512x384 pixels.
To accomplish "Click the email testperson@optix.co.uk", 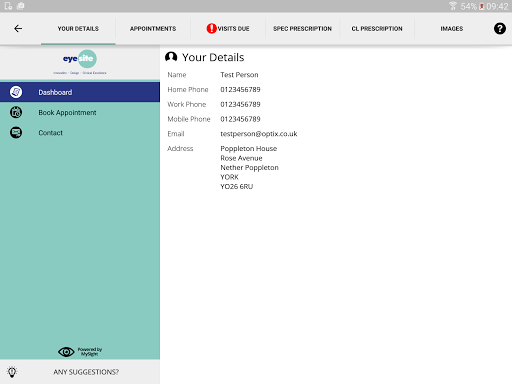I will (259, 134).
